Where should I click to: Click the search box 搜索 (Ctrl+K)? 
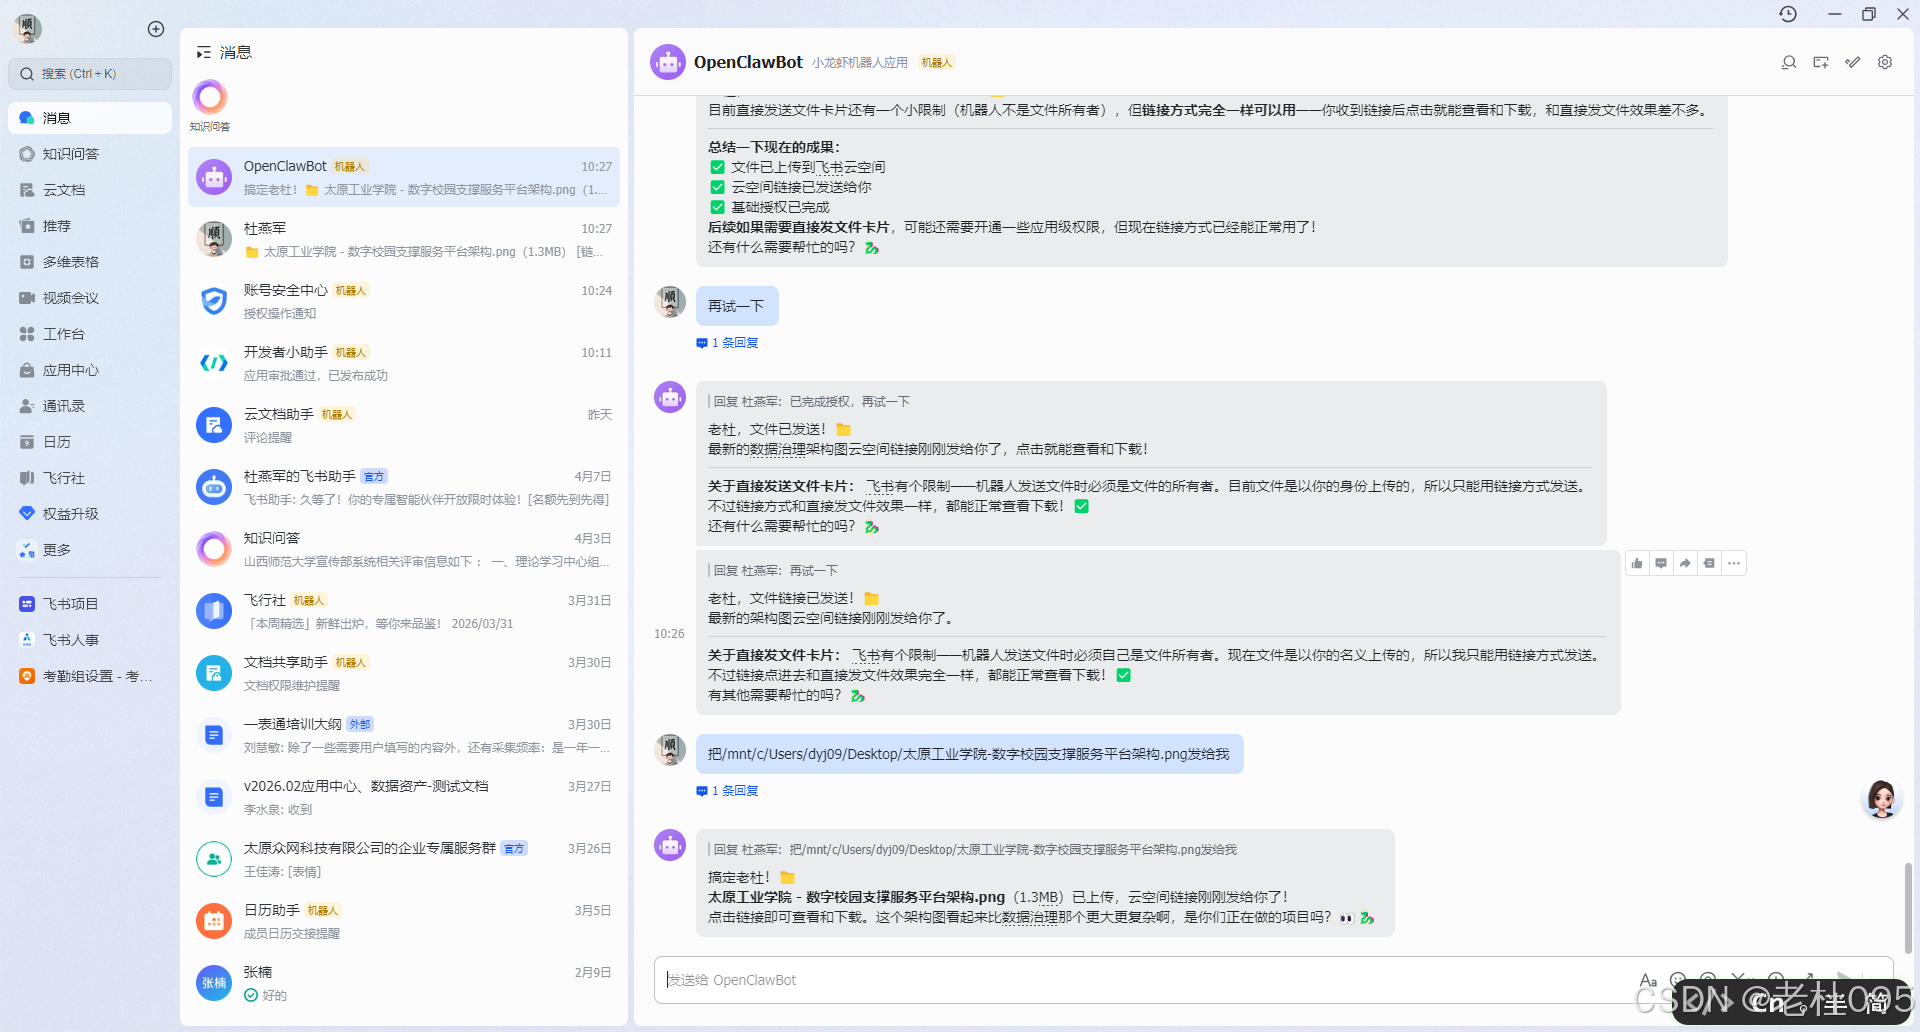point(90,74)
